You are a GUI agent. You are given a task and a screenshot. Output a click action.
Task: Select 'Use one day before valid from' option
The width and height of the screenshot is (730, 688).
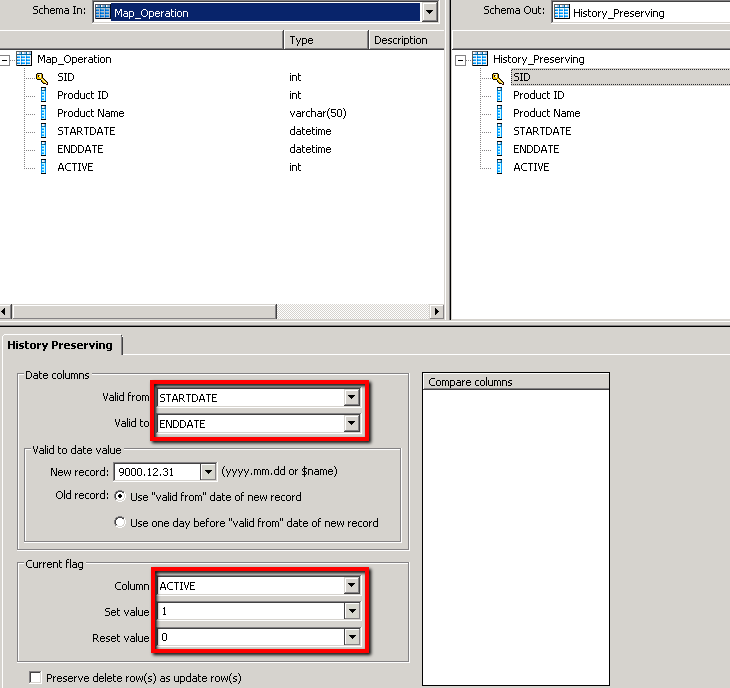(121, 522)
